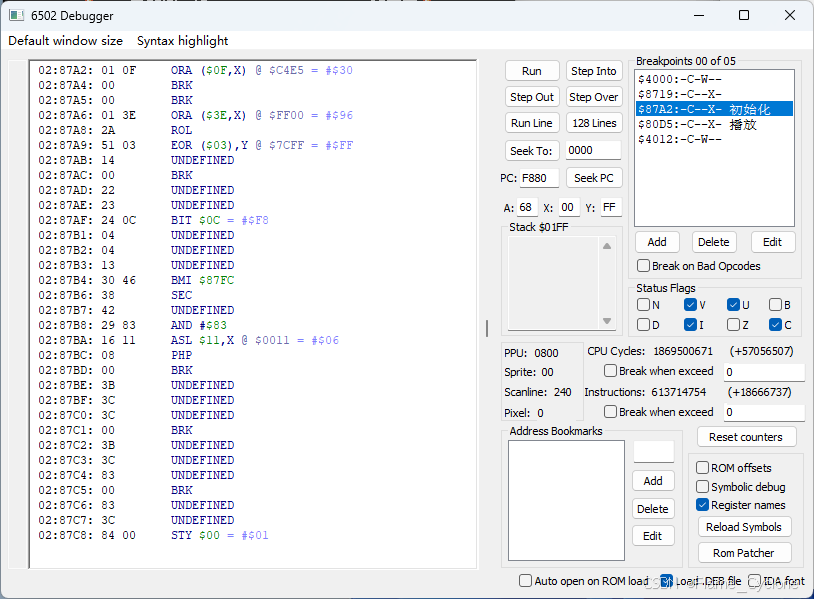Click the Rom Patcher button

click(744, 553)
